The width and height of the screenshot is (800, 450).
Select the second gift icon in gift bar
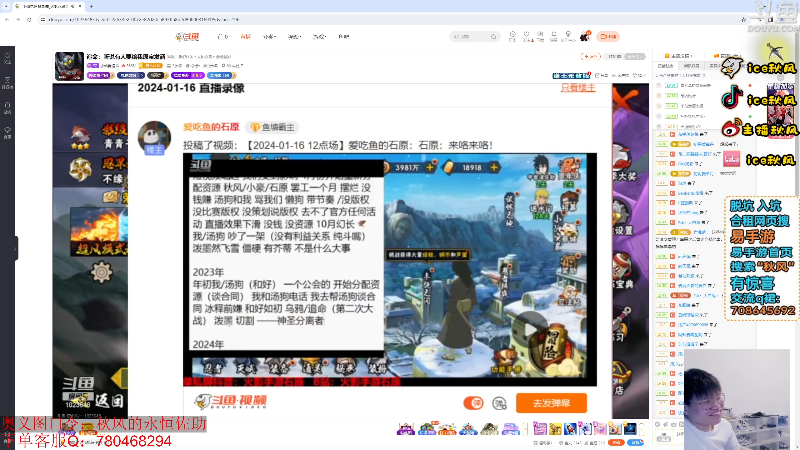tap(427, 429)
